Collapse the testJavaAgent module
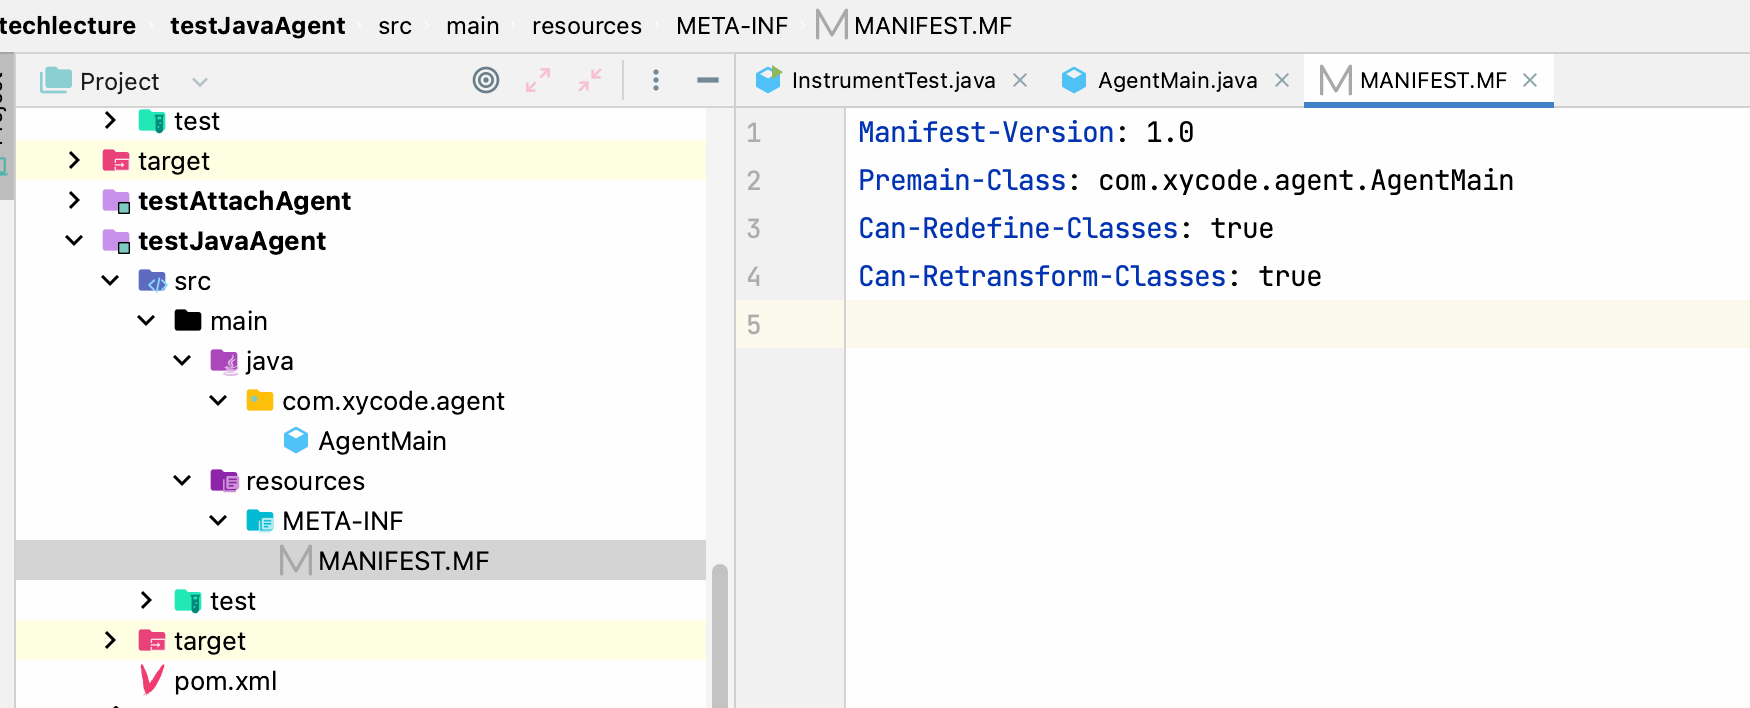The image size is (1750, 708). click(x=74, y=240)
